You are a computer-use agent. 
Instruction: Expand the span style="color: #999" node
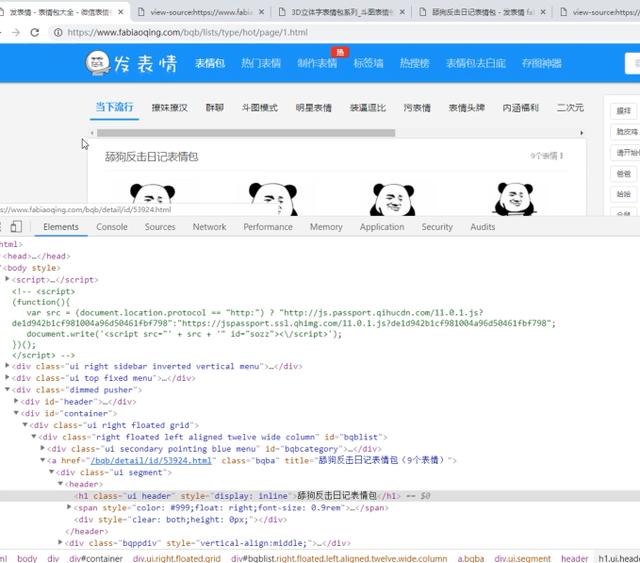pyautogui.click(x=69, y=507)
